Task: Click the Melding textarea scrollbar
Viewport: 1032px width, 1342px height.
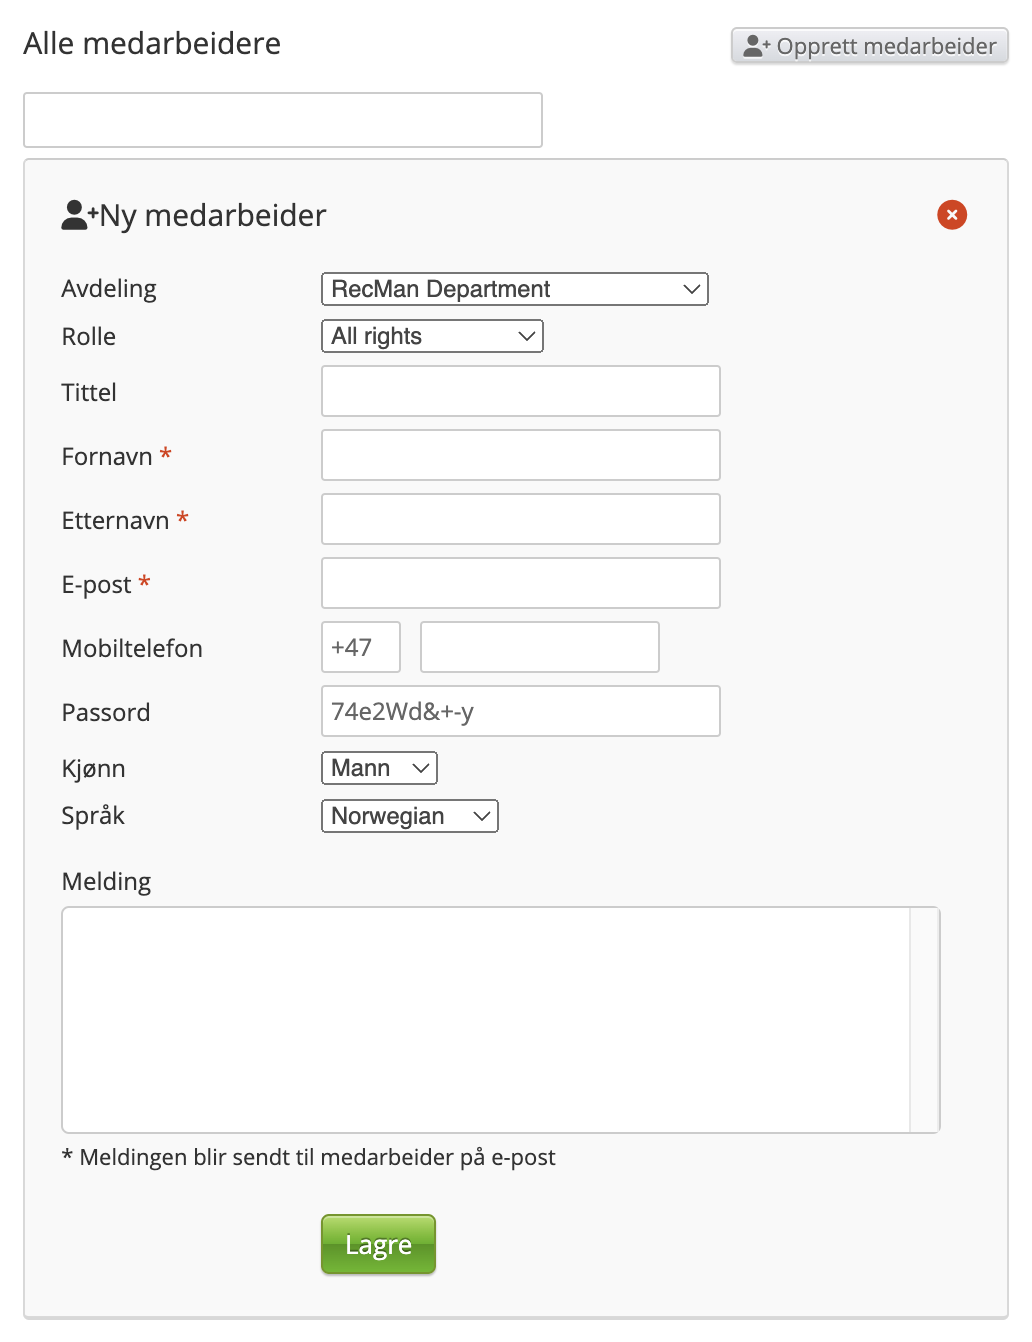Action: (x=924, y=1019)
